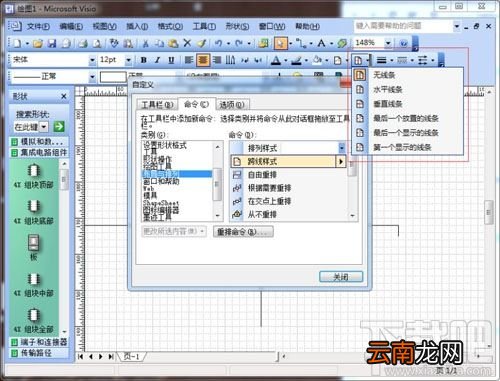The height and width of the screenshot is (381, 500).
Task: Click the 重排命令 button
Action: (243, 232)
